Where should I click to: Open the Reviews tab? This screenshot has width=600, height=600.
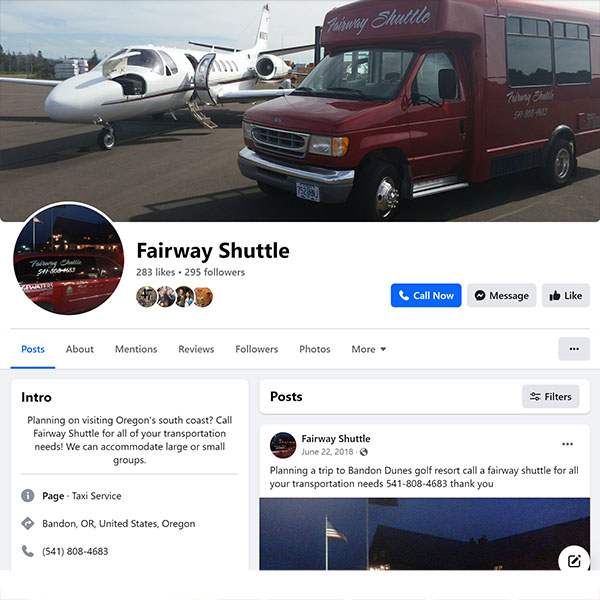196,349
